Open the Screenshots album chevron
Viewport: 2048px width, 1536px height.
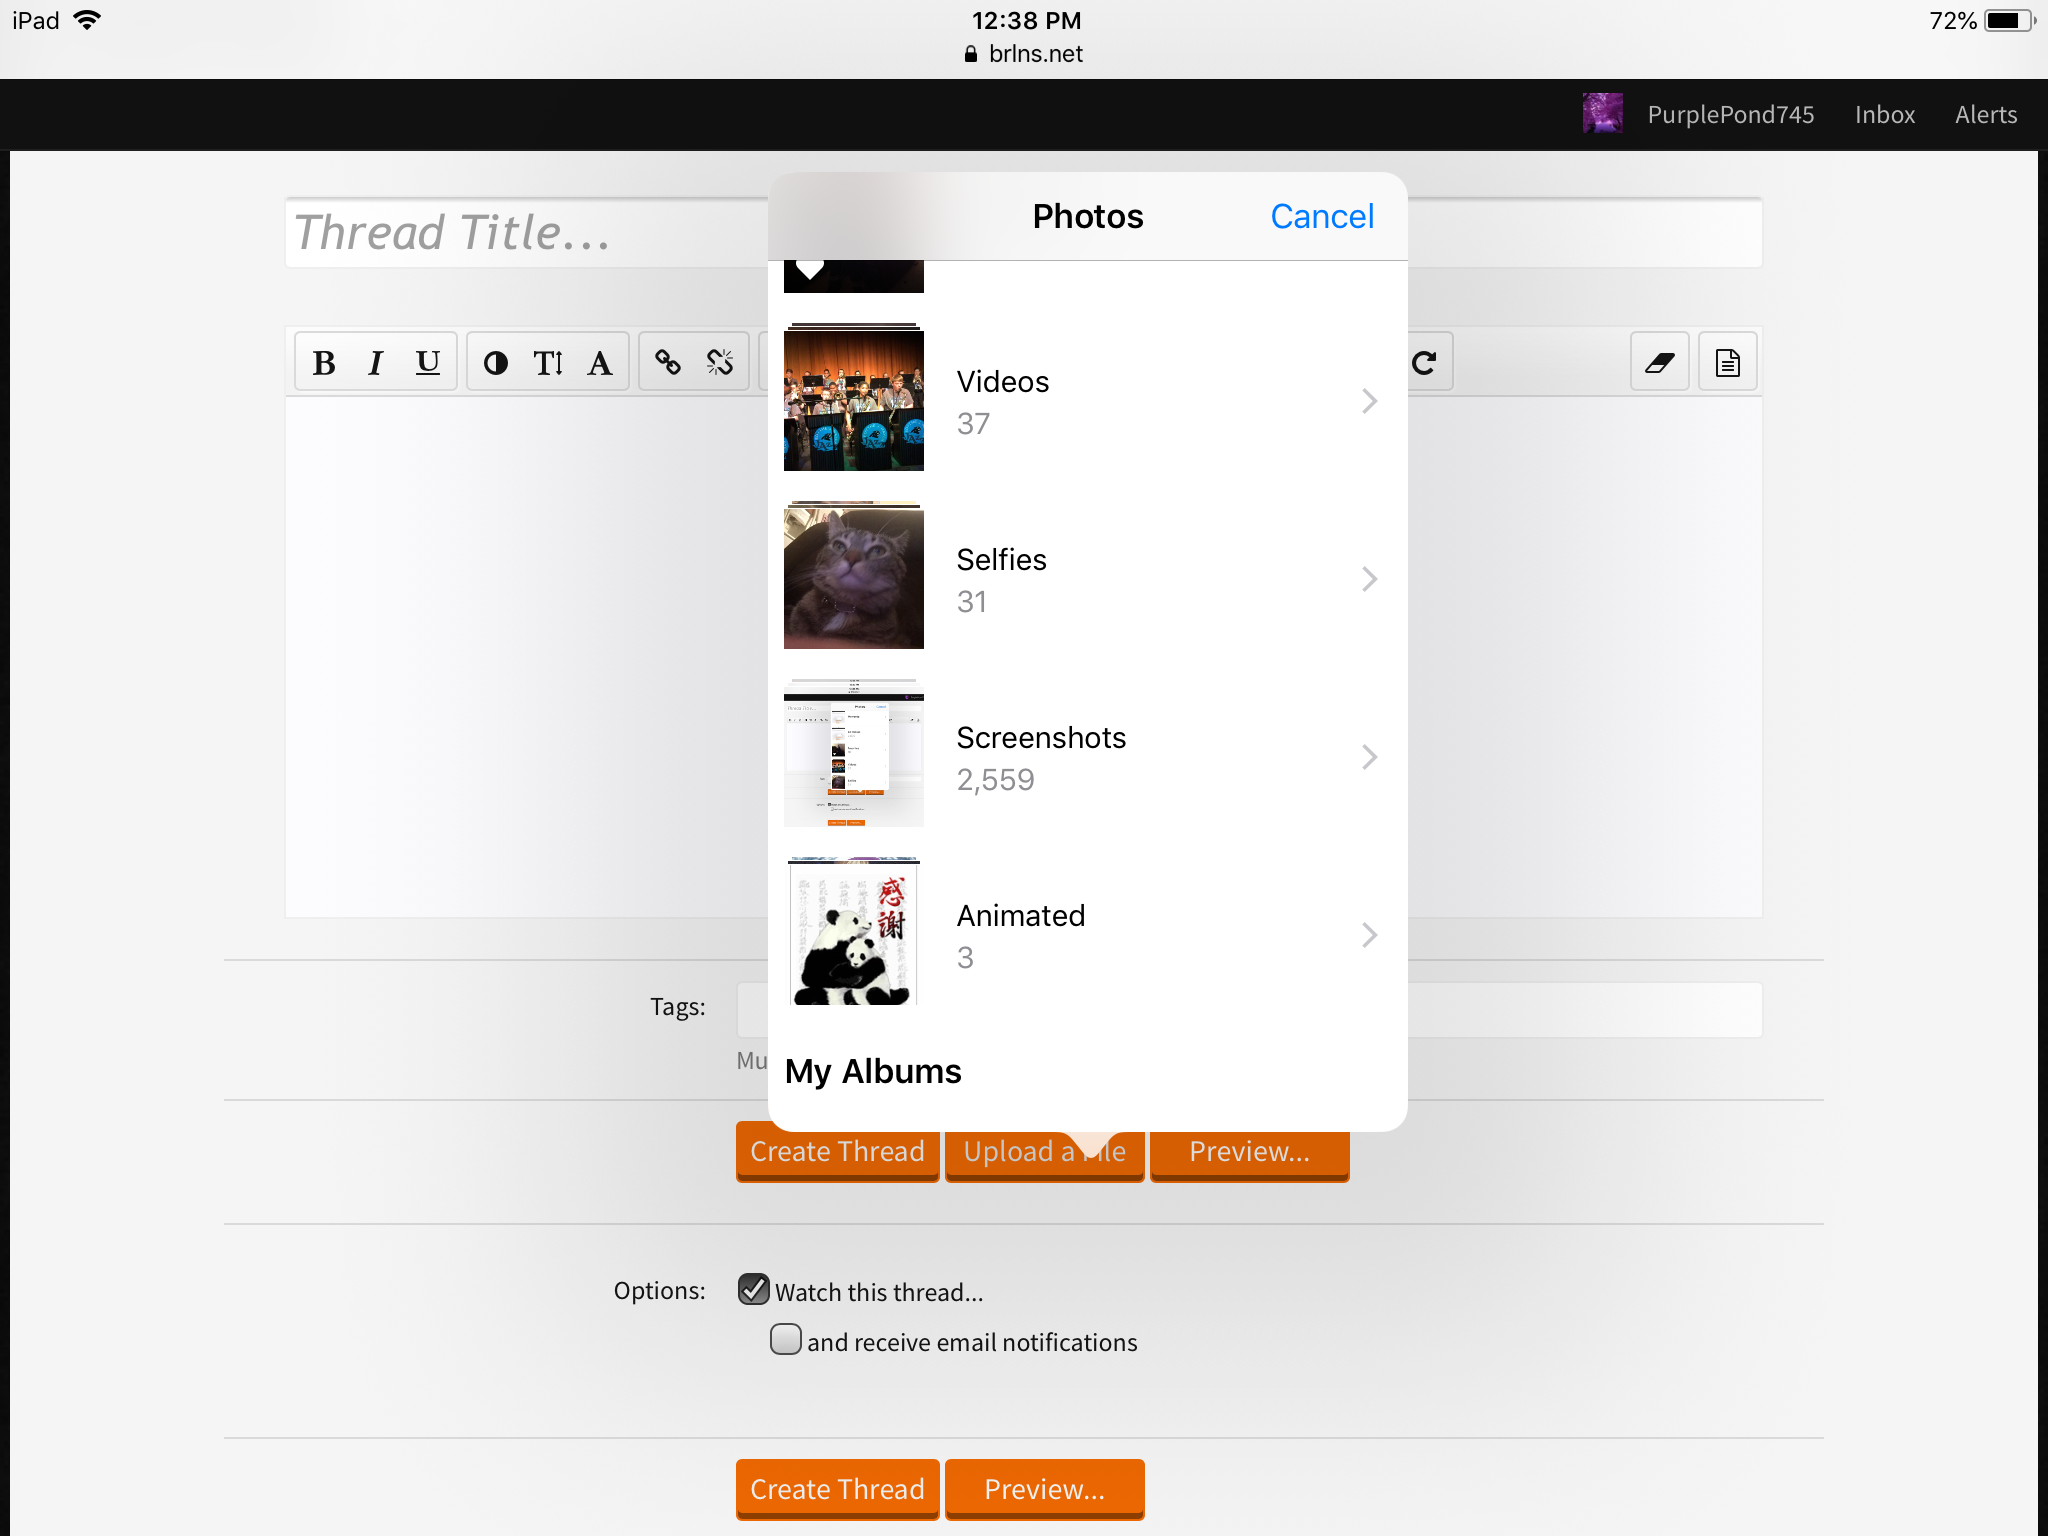[1369, 757]
